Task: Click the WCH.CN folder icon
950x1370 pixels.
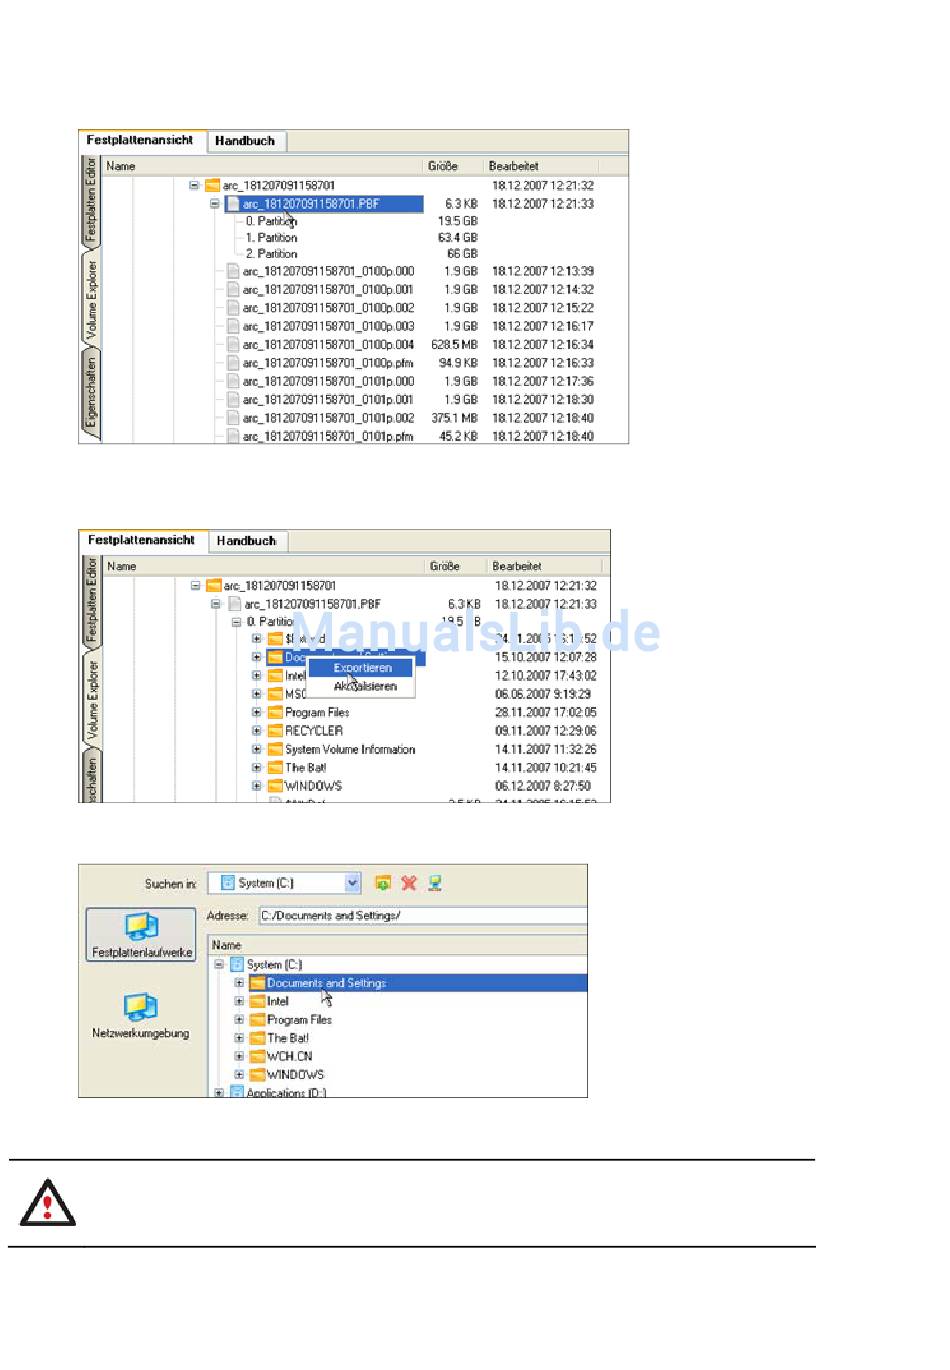Action: (x=257, y=1056)
